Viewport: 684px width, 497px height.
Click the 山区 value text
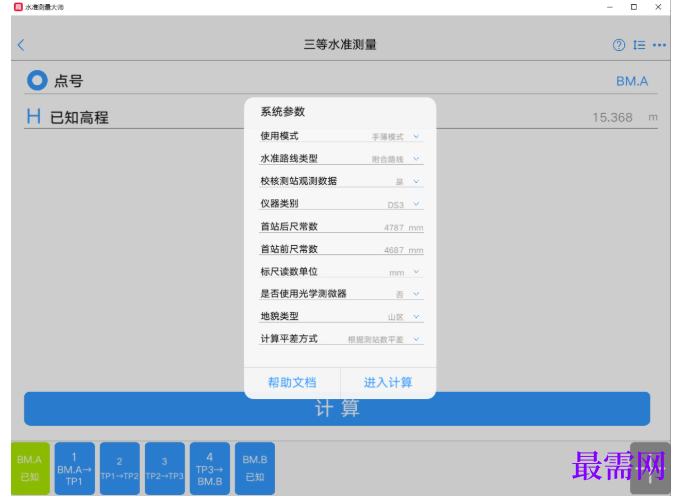(x=396, y=317)
